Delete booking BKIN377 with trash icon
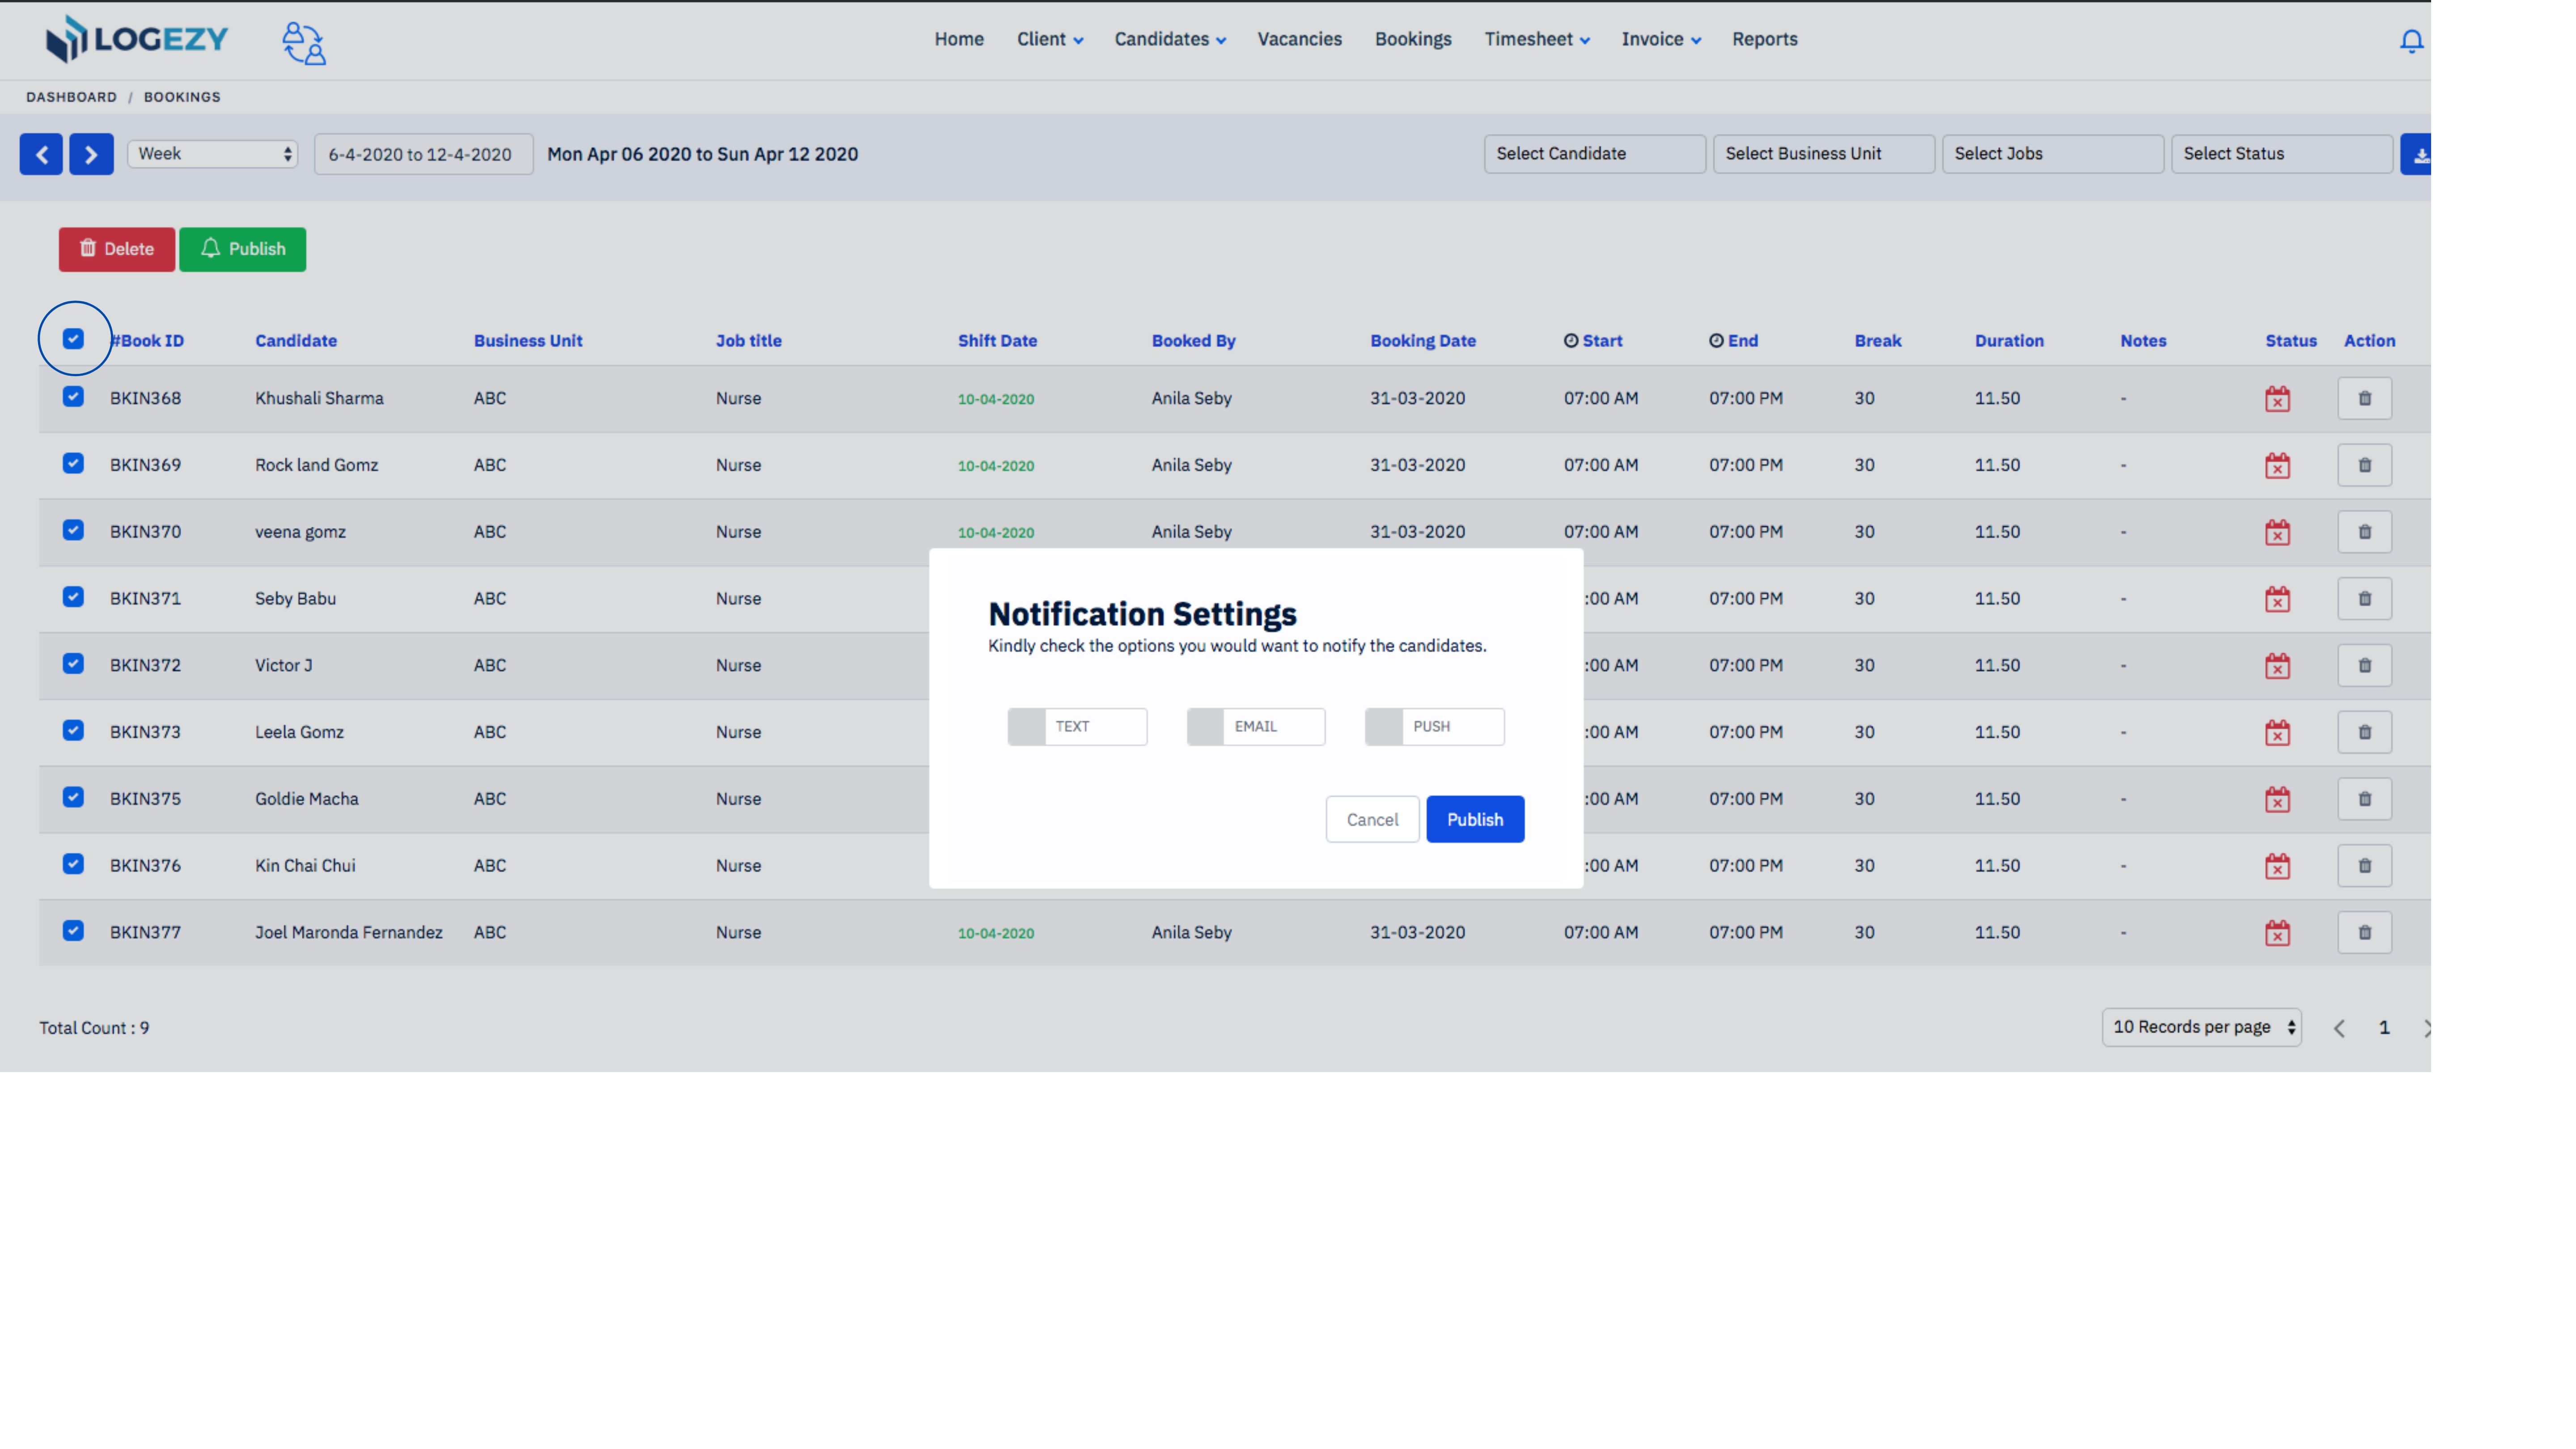 click(2364, 932)
